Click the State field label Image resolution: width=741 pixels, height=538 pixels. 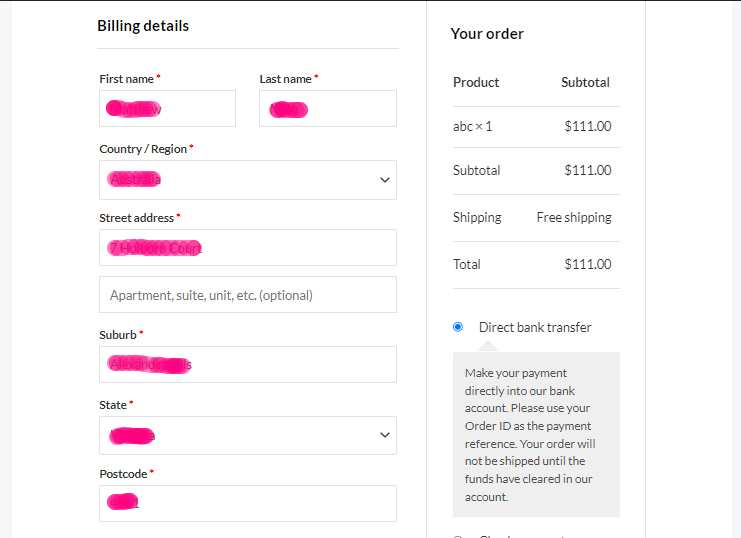[113, 405]
